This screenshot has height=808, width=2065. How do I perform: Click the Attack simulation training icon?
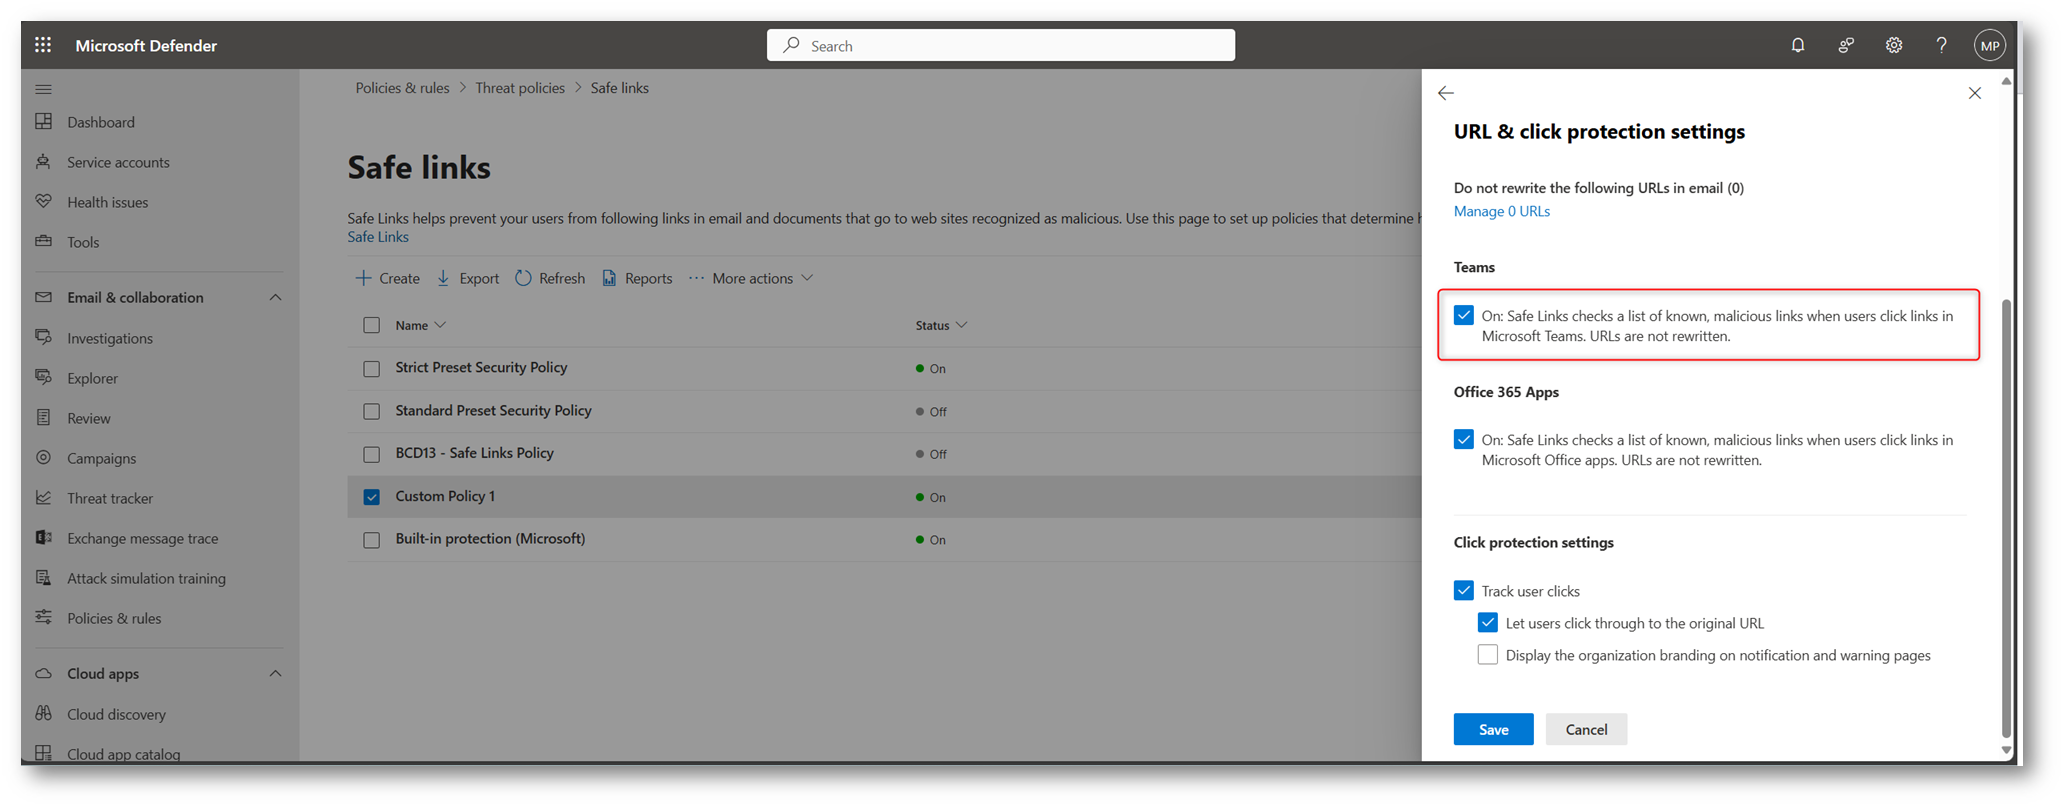pyautogui.click(x=43, y=577)
